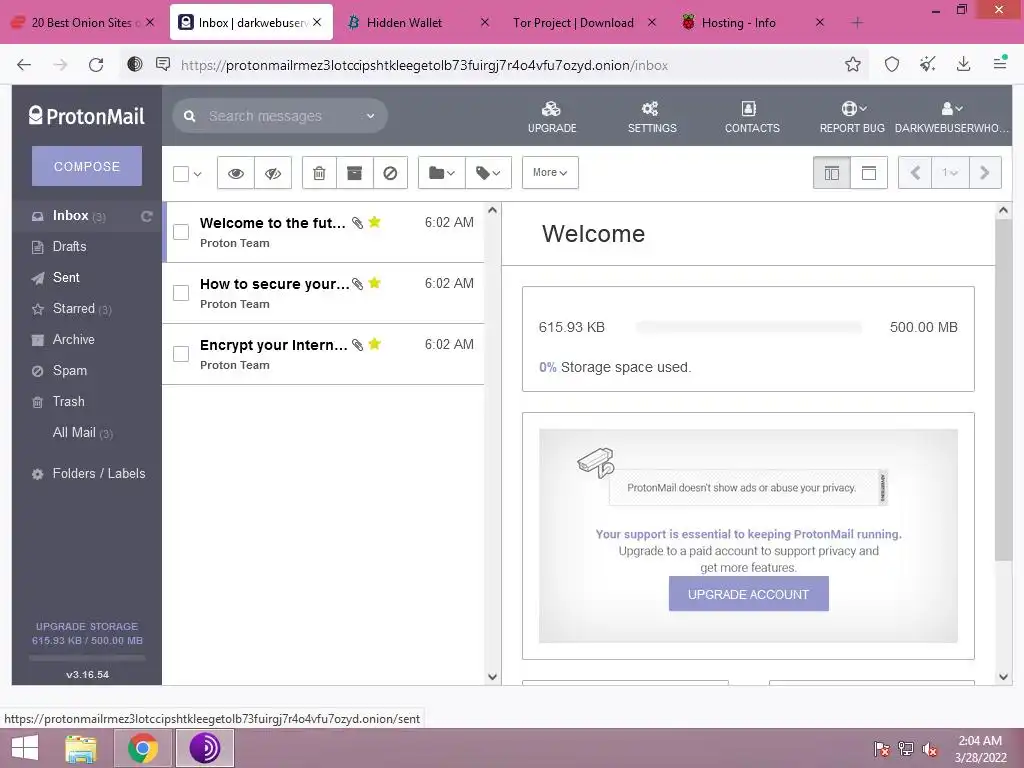Toggle the select-all messages checkbox
1024x768 pixels.
[181, 174]
